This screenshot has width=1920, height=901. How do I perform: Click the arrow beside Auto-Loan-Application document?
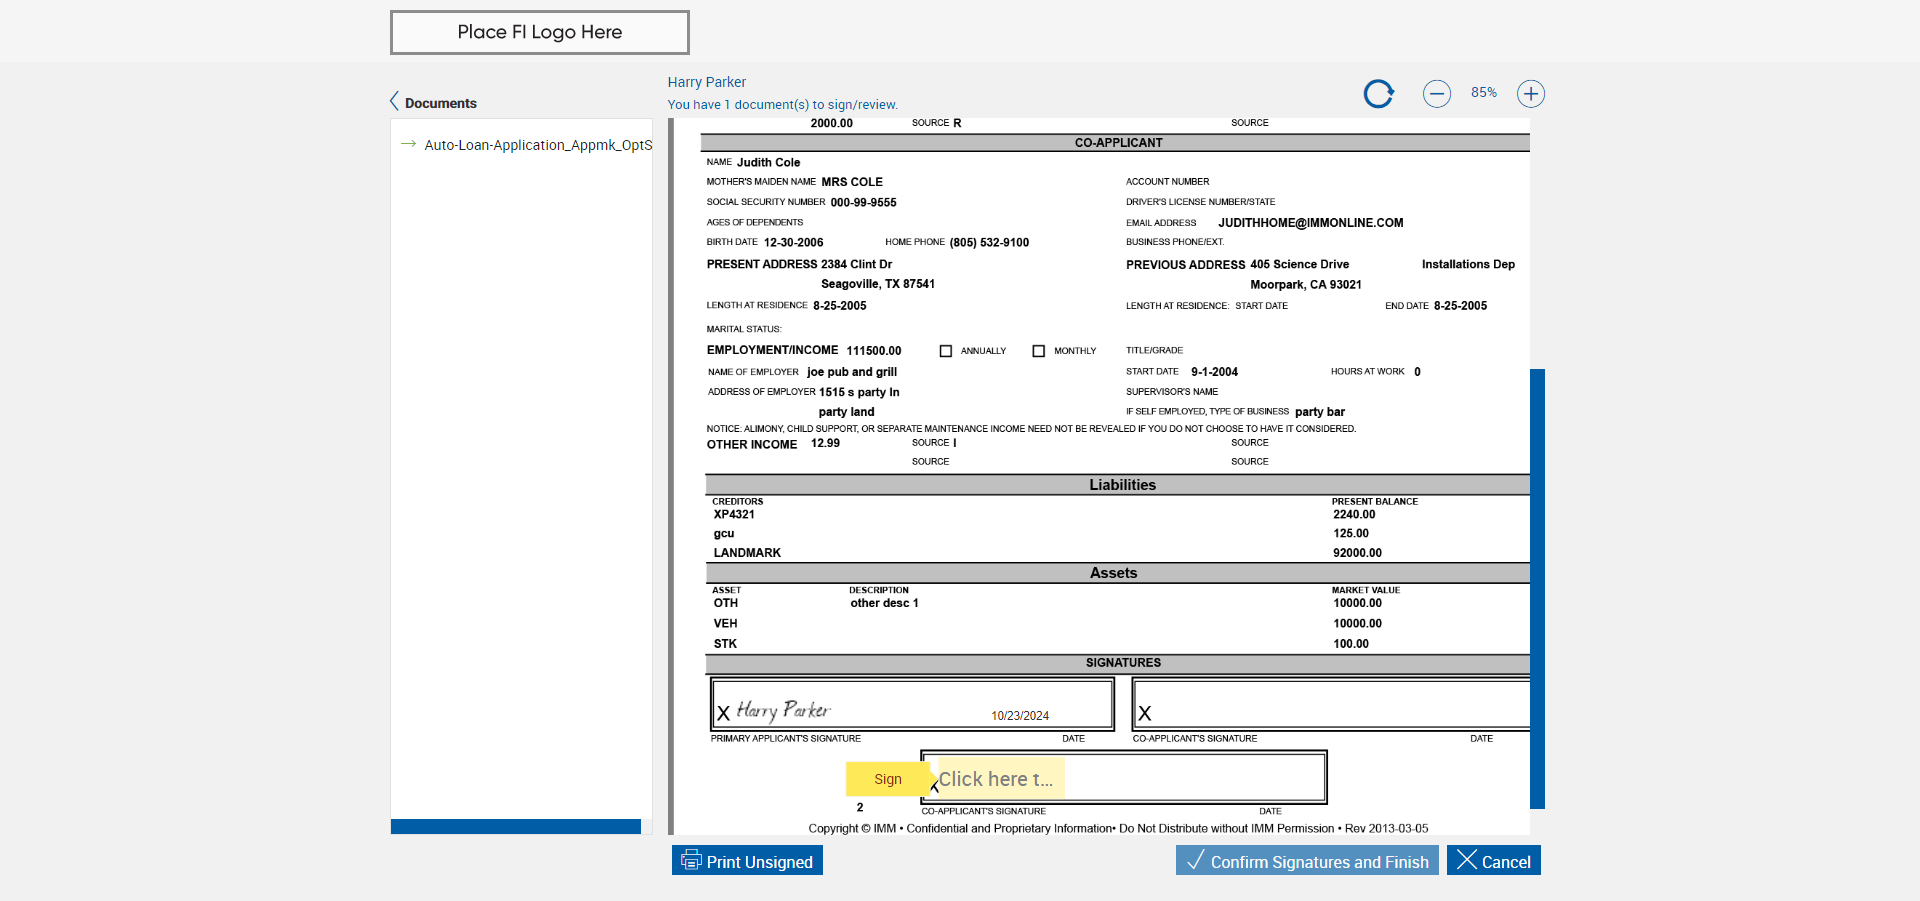click(408, 144)
